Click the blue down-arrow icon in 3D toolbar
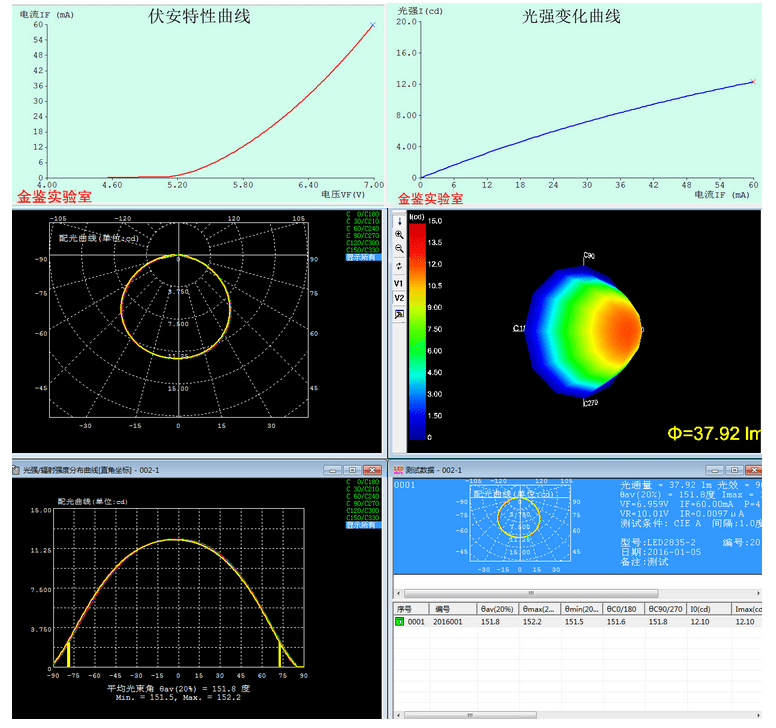 click(x=399, y=221)
